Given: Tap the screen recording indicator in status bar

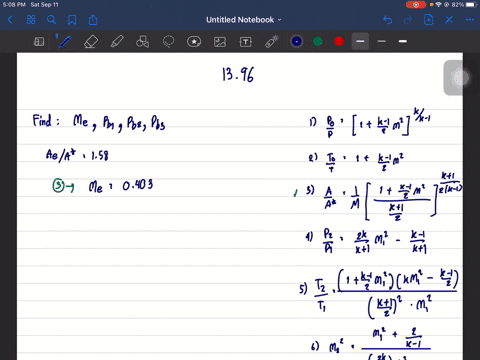Looking at the screenshot, I should (416, 5).
